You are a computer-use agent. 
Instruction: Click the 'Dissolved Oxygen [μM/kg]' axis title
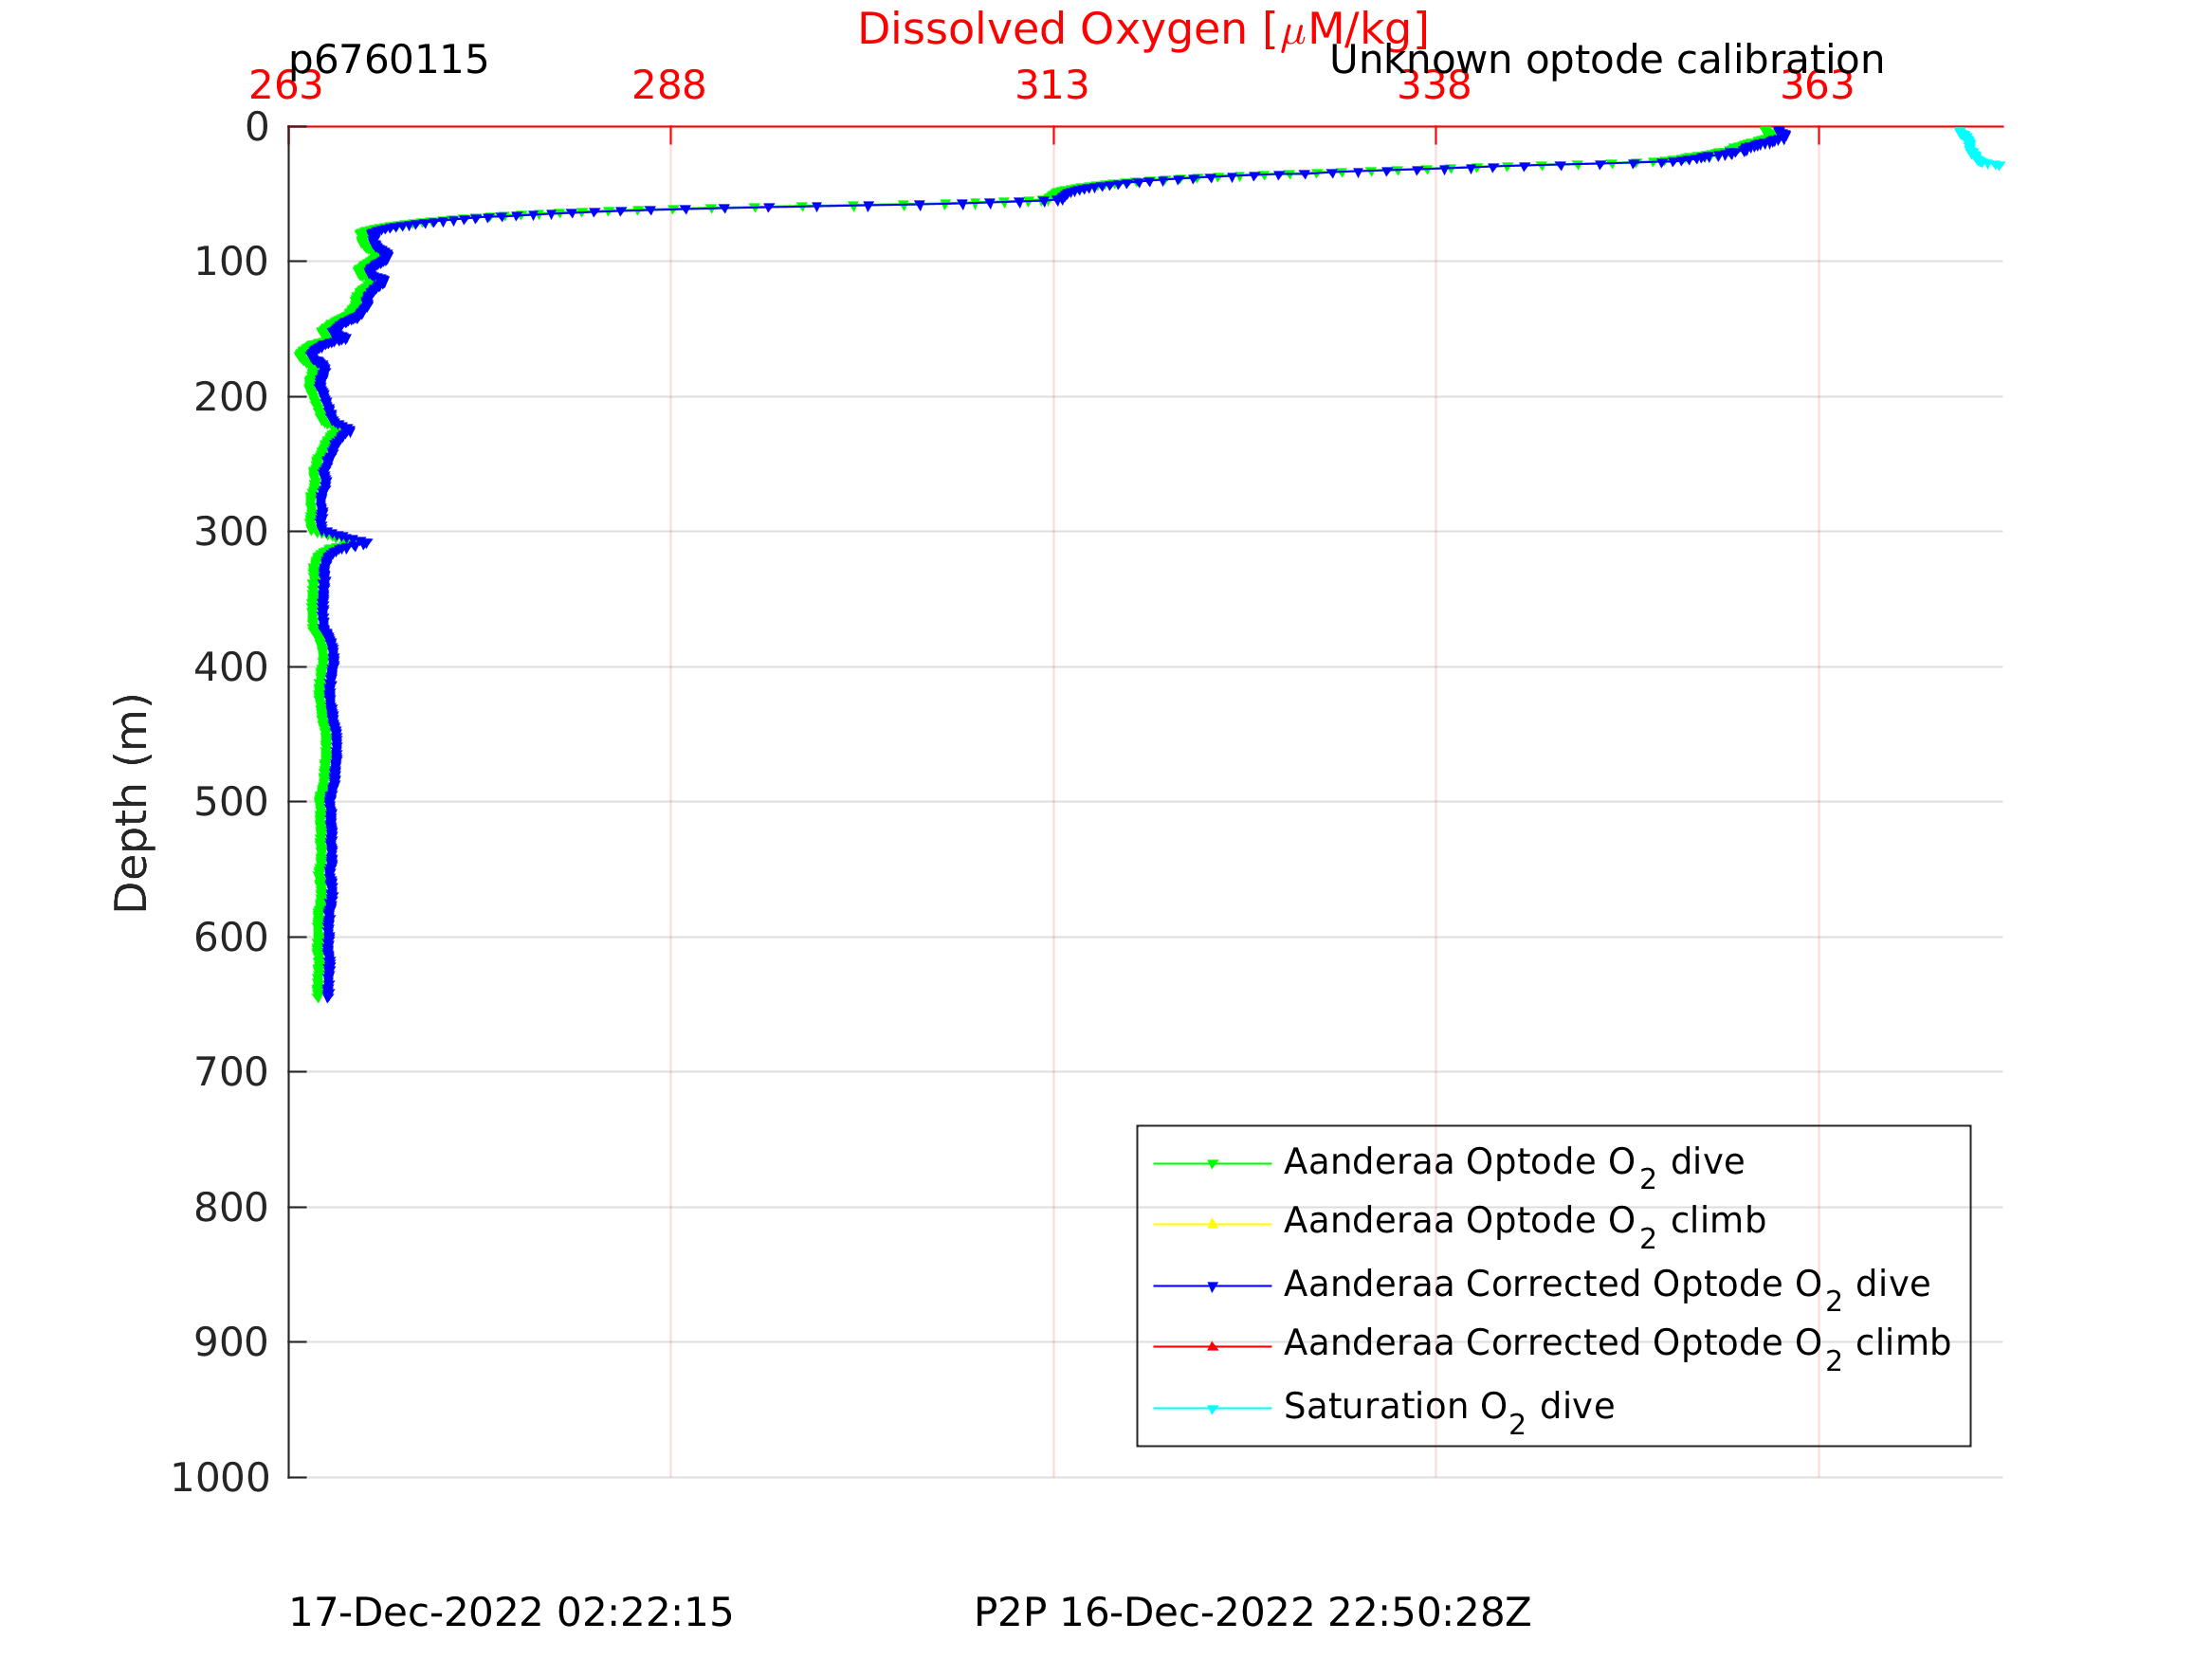(1143, 30)
